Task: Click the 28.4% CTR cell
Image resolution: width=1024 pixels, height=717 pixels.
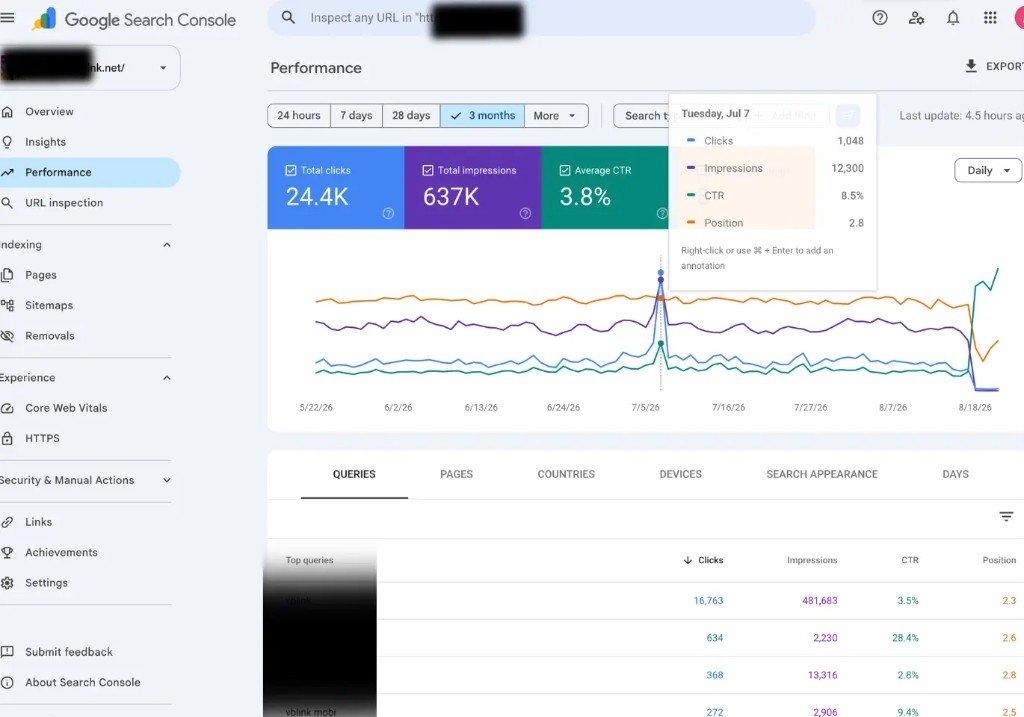Action: point(905,638)
